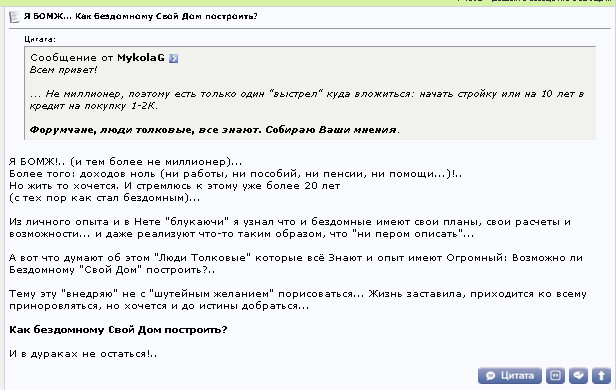Click the line beginning 'Более того: доходов ноль'
Viewport: 616px width, 390px height.
(235, 174)
